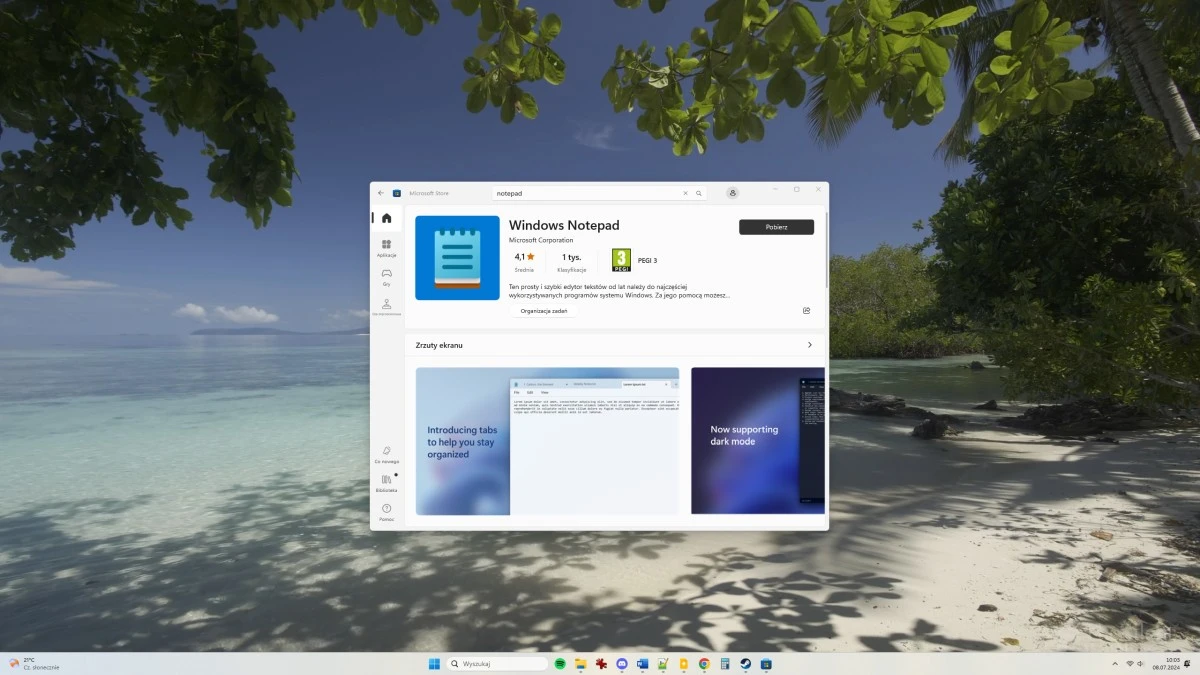Screen dimensions: 1200x675
Task: Open your Biblioteka in the Store sidebar
Action: tap(386, 483)
